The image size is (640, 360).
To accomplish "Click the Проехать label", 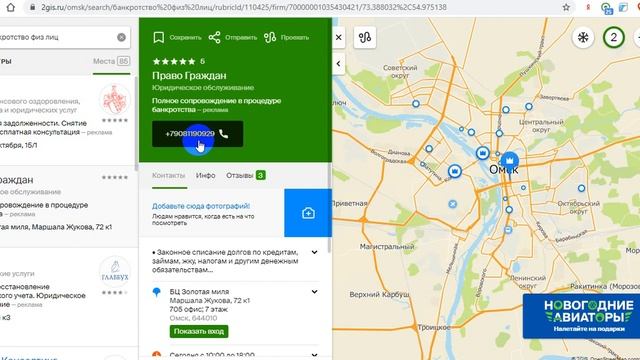I will (x=295, y=38).
